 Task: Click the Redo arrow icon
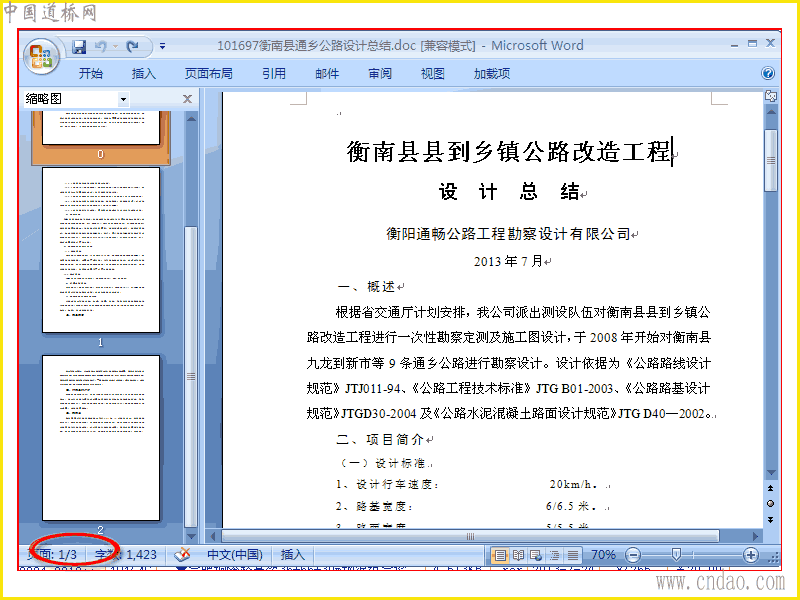[x=133, y=46]
